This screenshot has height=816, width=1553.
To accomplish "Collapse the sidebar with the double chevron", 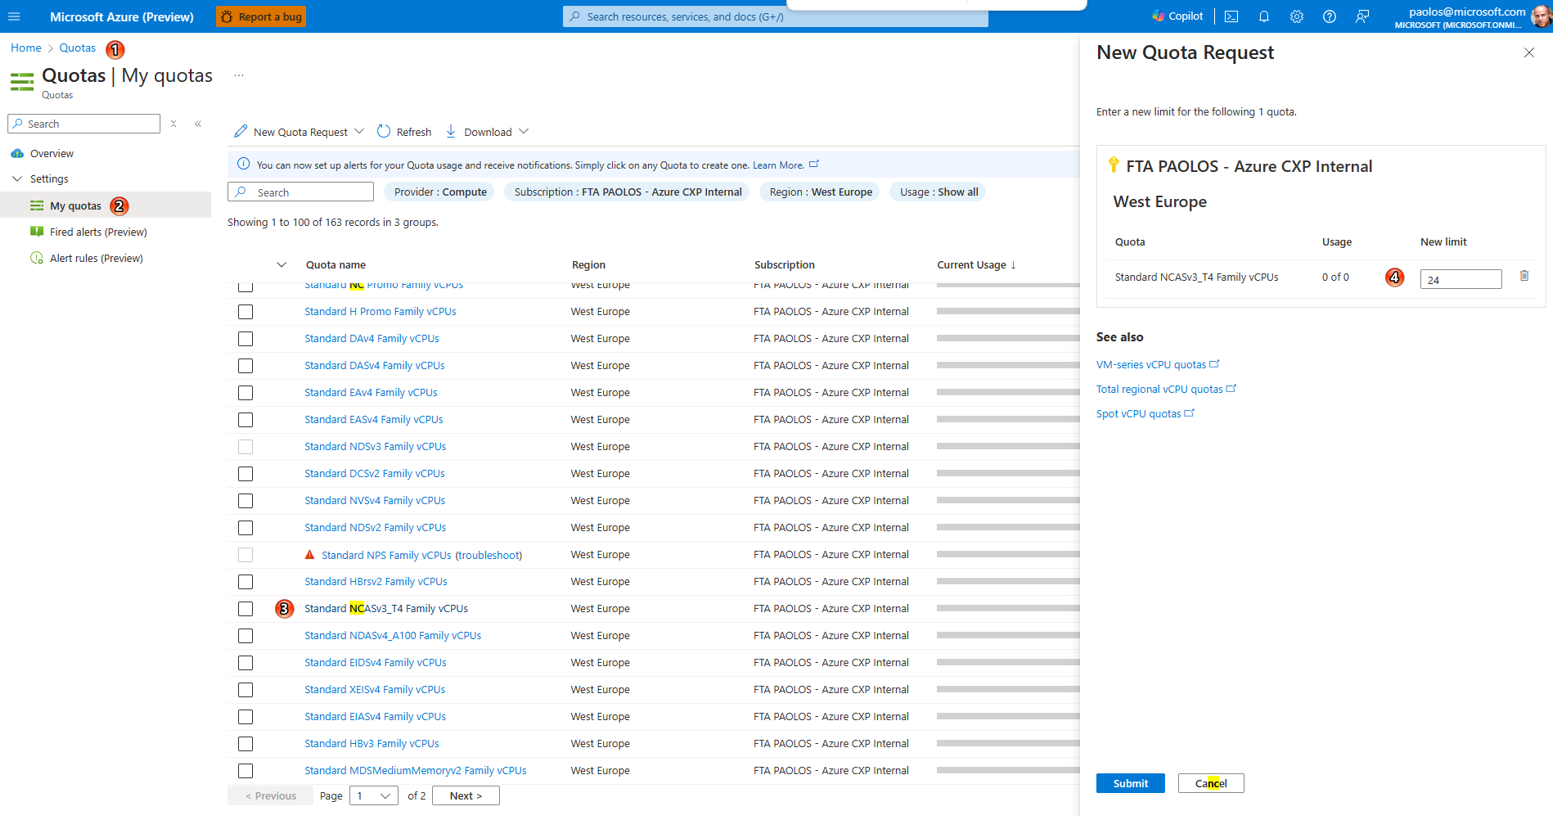I will (198, 124).
